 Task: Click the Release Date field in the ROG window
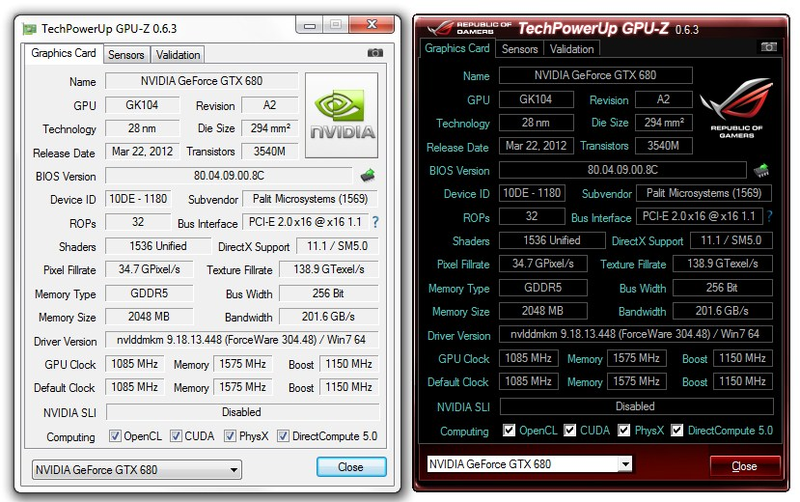coord(536,146)
